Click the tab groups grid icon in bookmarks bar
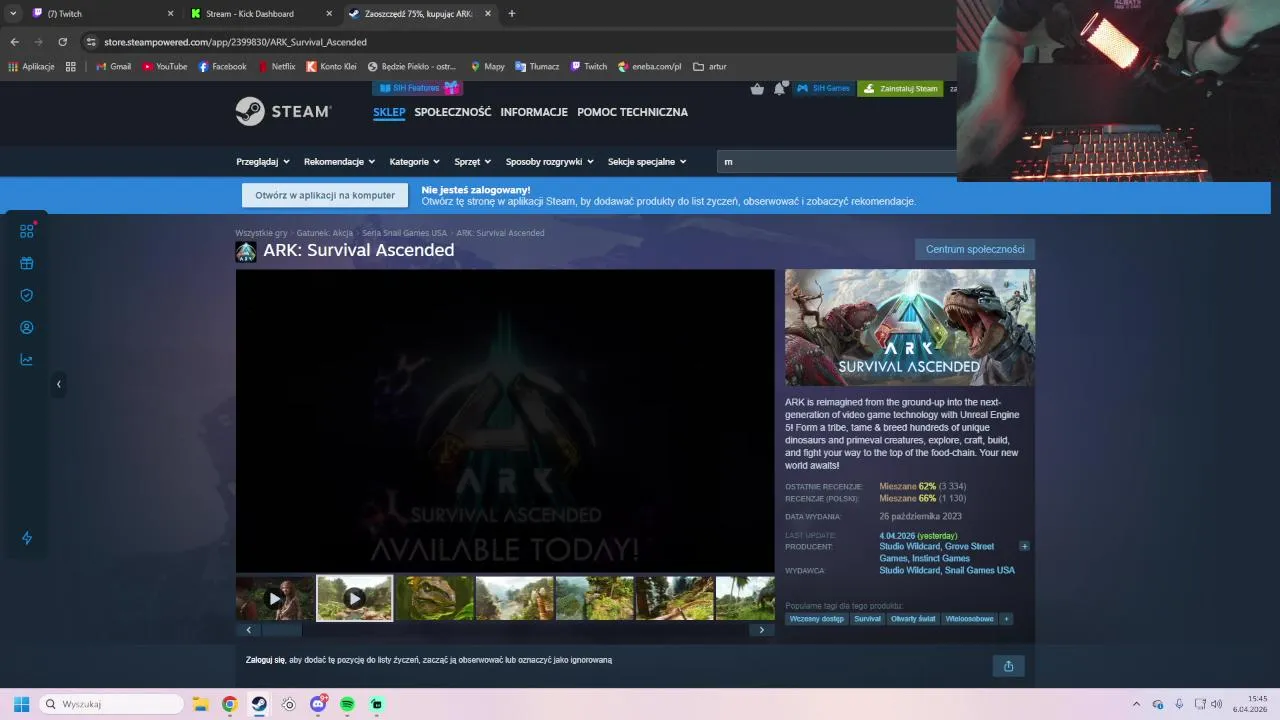The image size is (1280, 720). 70,67
